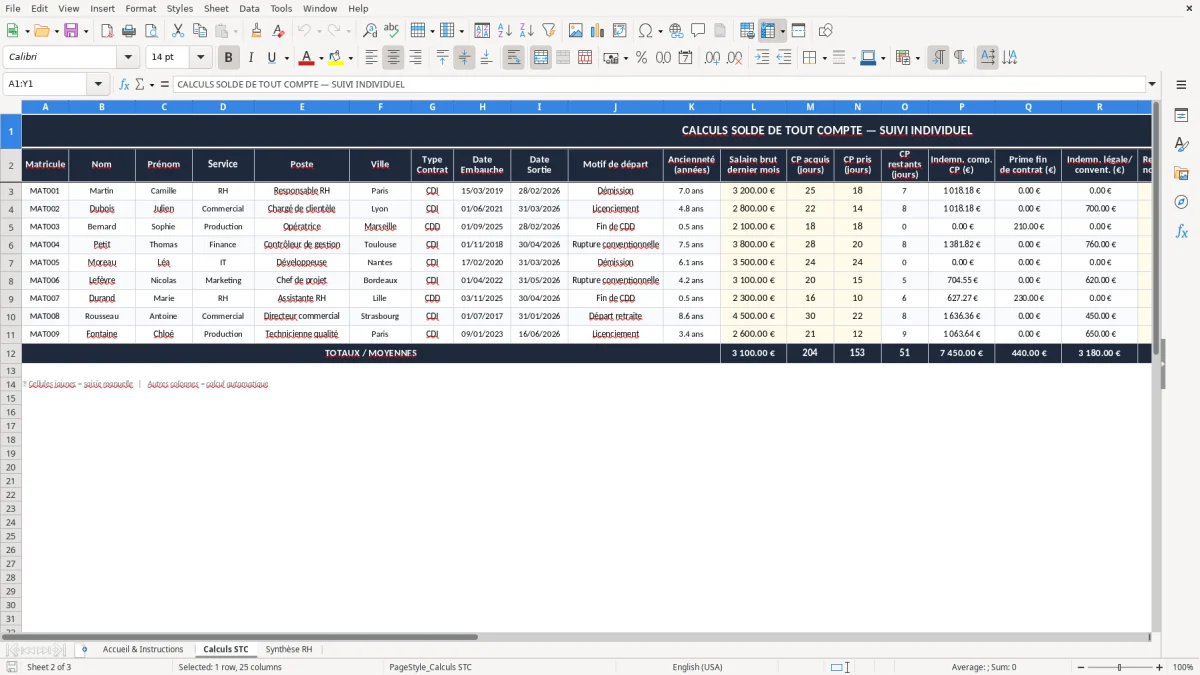Open the background color dropdown arrow
The image size is (1200, 675).
pyautogui.click(x=350, y=58)
